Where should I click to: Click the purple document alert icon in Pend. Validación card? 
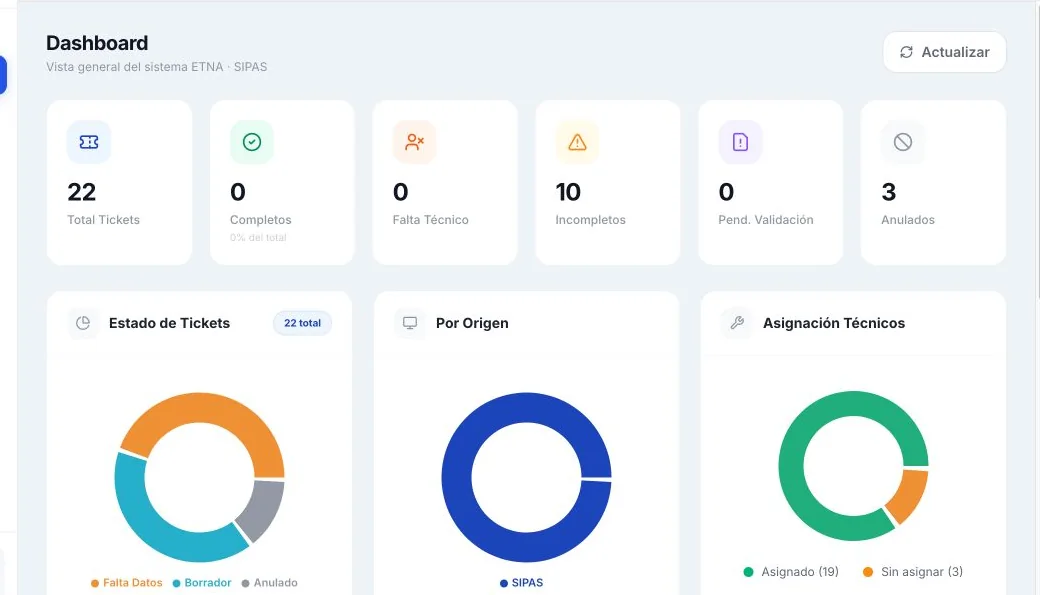click(740, 142)
